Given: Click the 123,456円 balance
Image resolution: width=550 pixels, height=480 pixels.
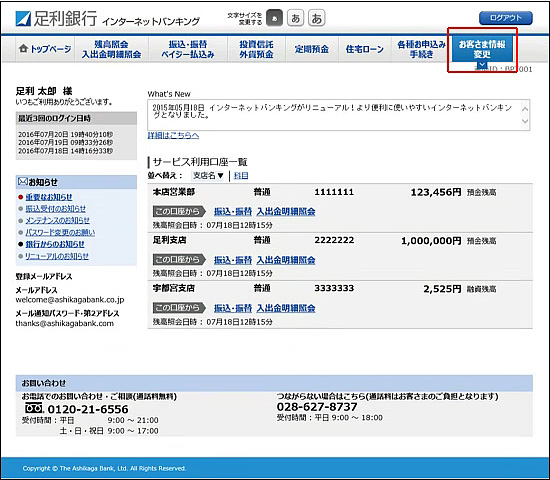Looking at the screenshot, I should [x=436, y=192].
